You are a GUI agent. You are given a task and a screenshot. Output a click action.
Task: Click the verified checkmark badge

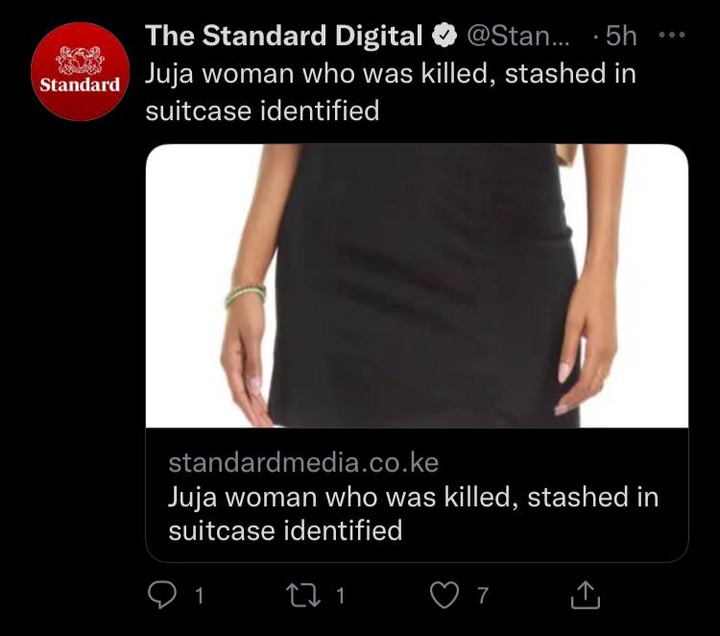click(444, 35)
